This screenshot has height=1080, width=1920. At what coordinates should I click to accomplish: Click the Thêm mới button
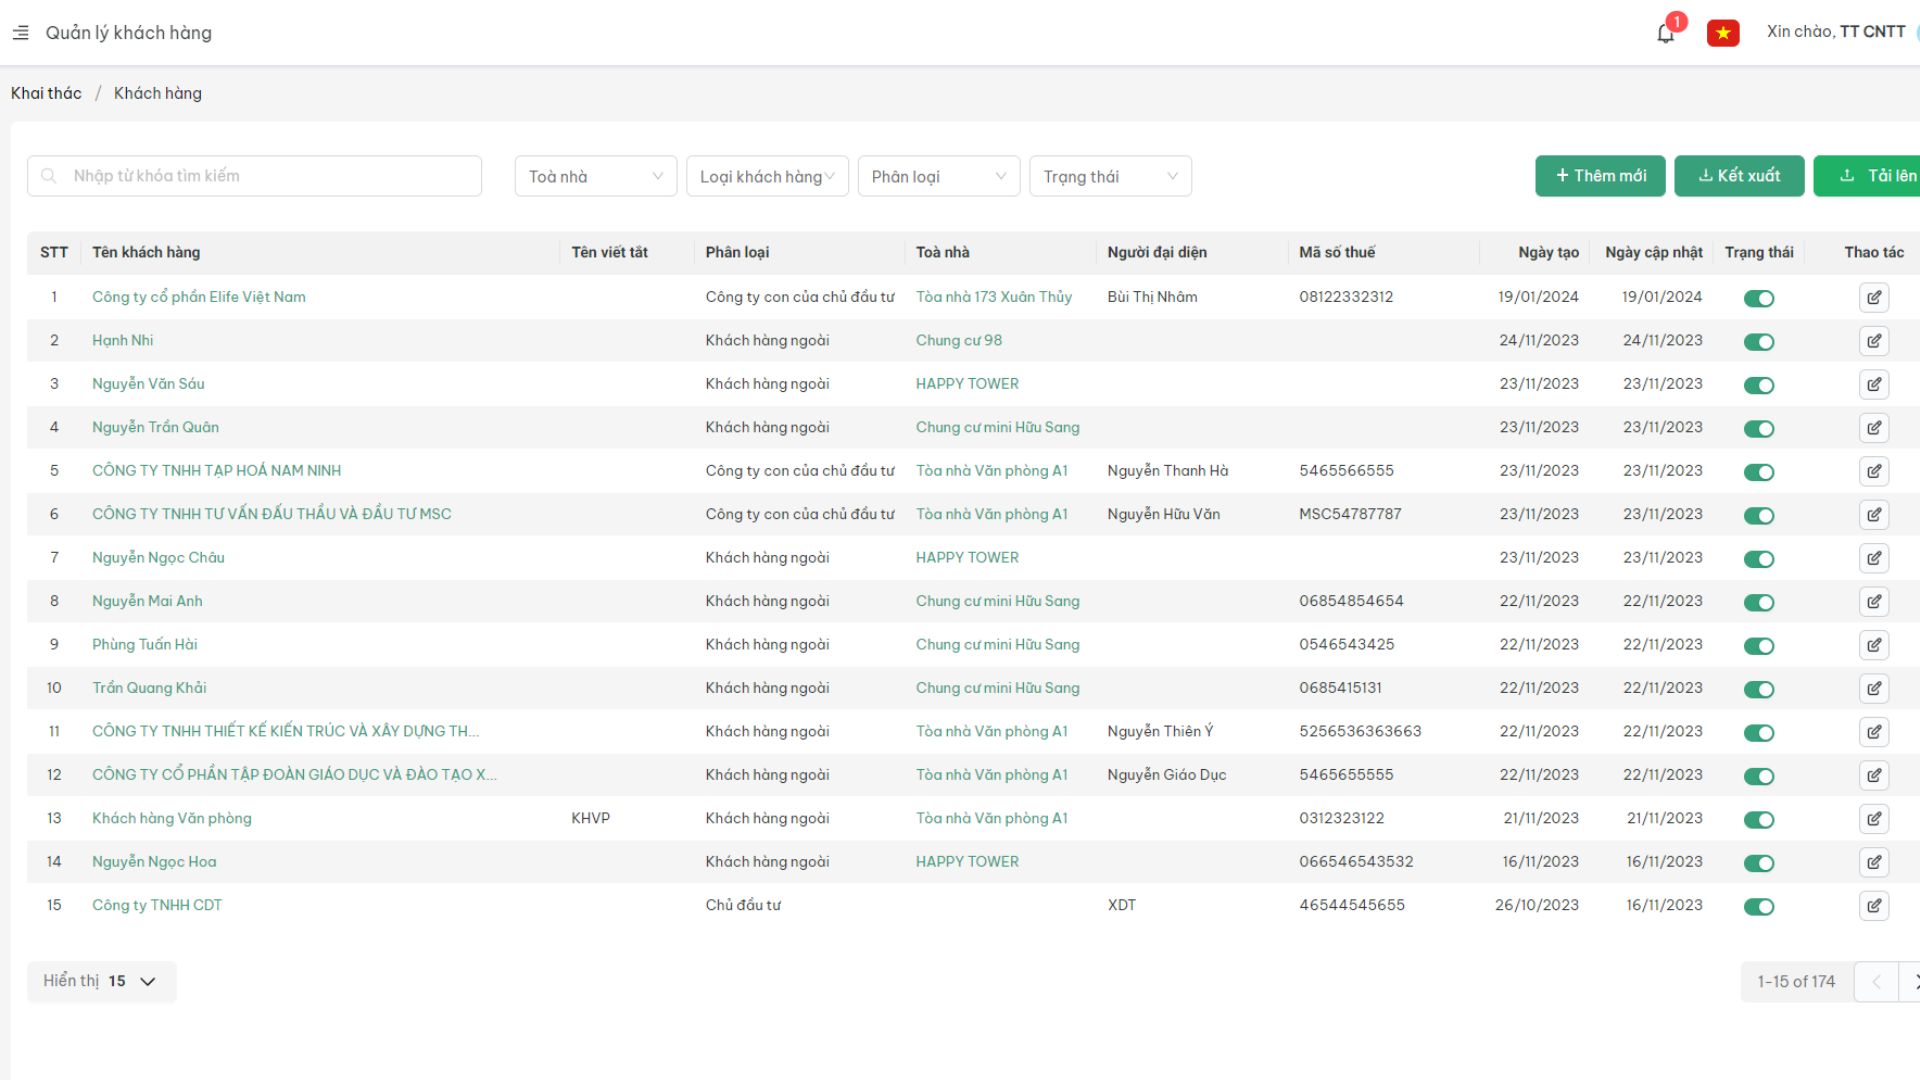[x=1600, y=176]
